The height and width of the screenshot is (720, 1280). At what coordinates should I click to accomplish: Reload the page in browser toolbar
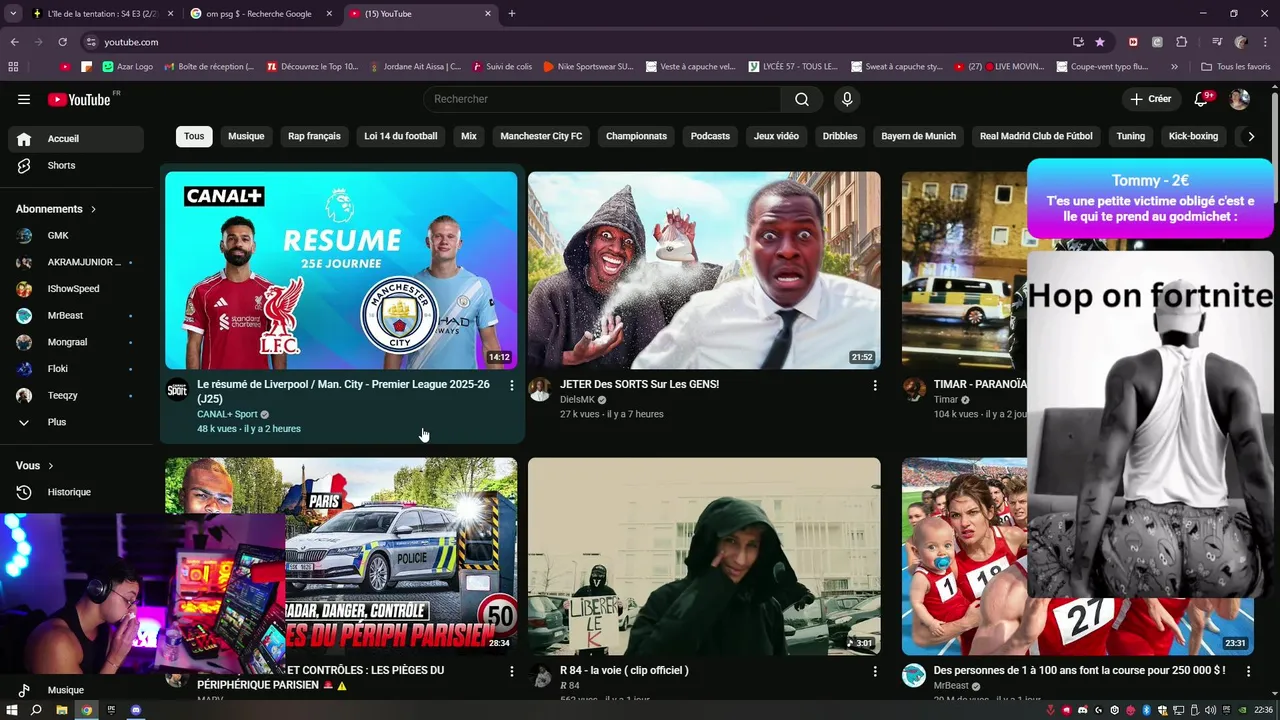click(62, 42)
